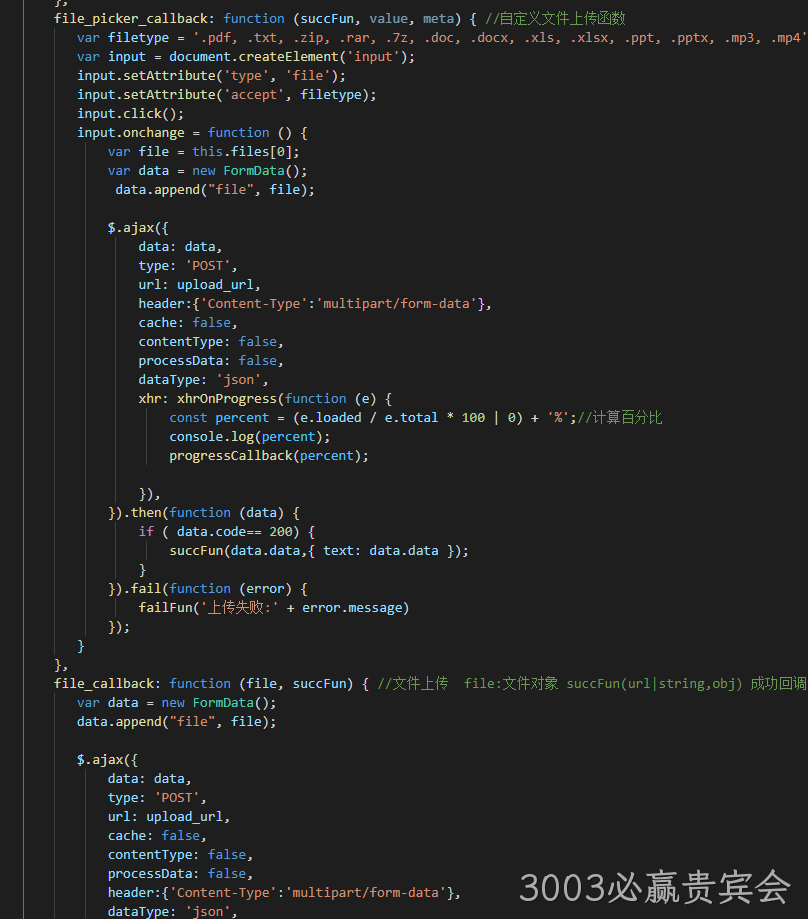The image size is (808, 919).
Task: Click "error.message" in the failFun call
Action: tap(352, 608)
